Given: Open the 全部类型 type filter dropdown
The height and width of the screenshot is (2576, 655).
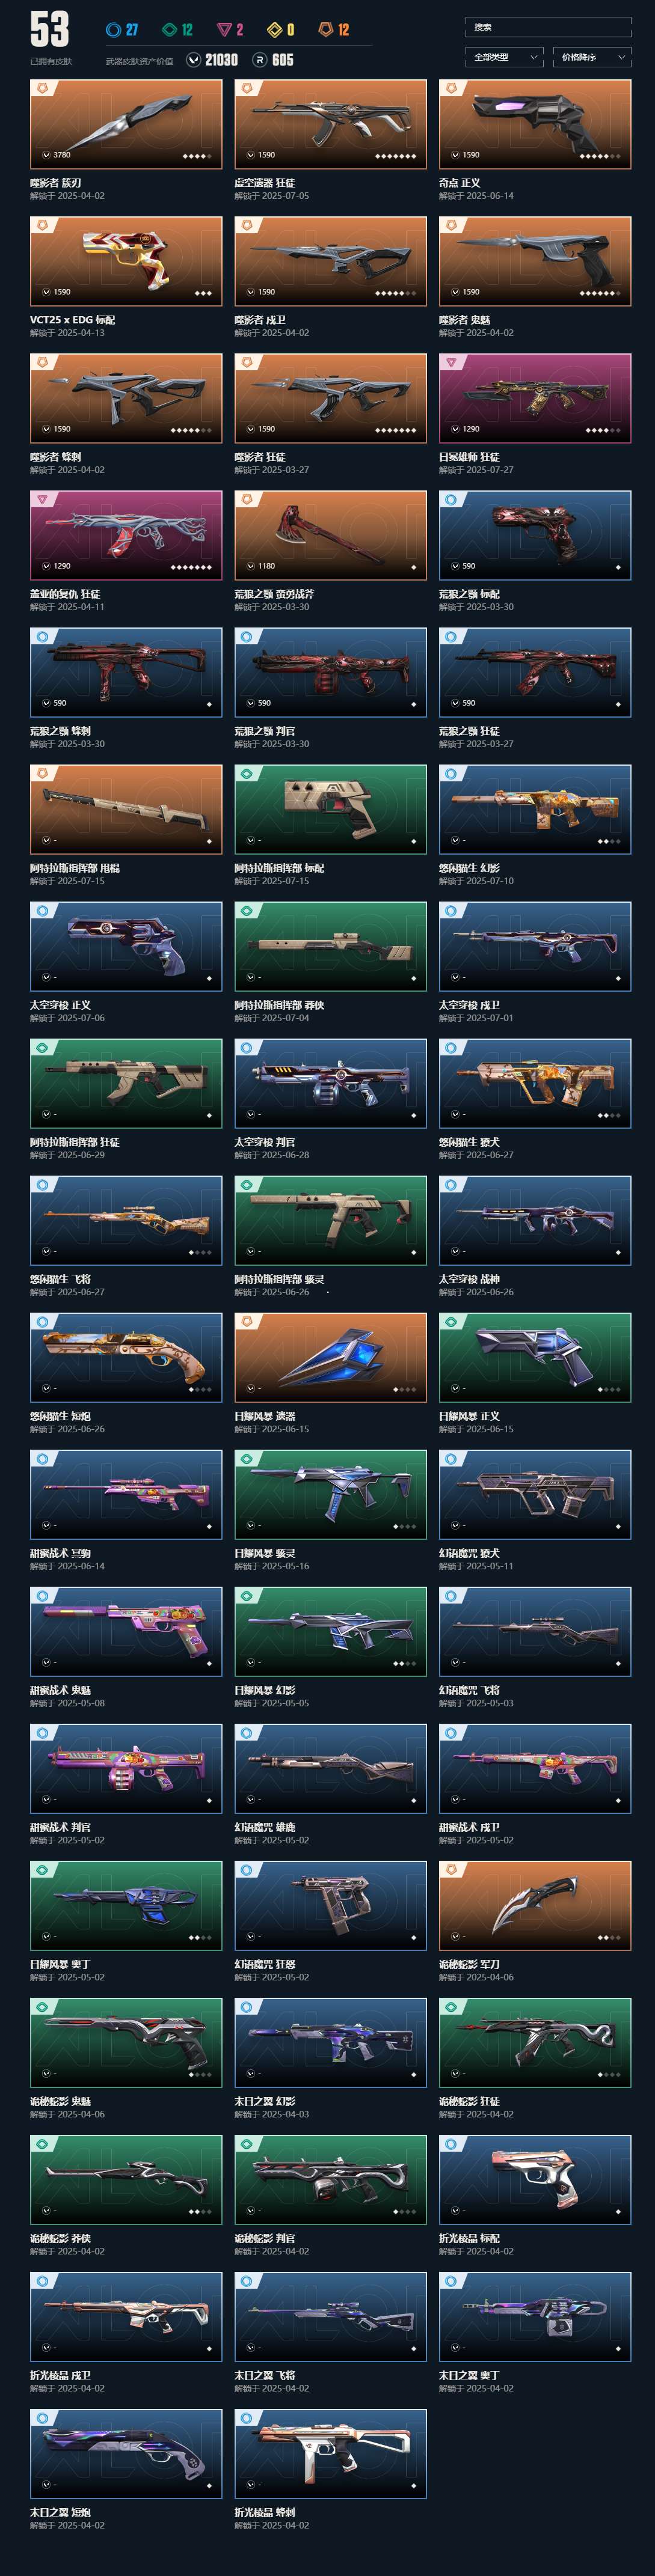Looking at the screenshot, I should (x=505, y=57).
